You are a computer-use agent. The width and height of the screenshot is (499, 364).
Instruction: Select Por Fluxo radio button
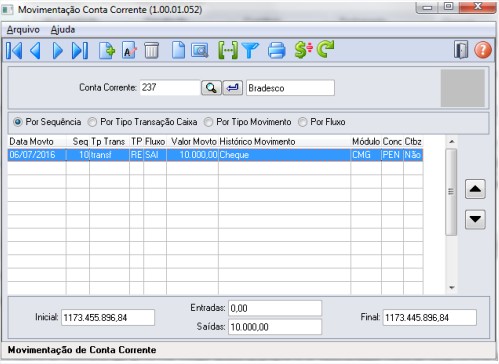tap(302, 122)
